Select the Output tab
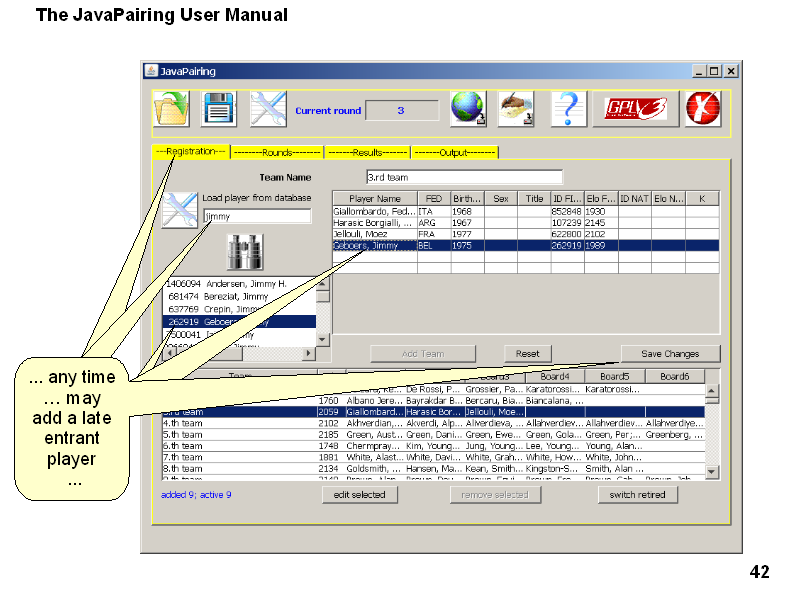The height and width of the screenshot is (600, 800). 454,152
